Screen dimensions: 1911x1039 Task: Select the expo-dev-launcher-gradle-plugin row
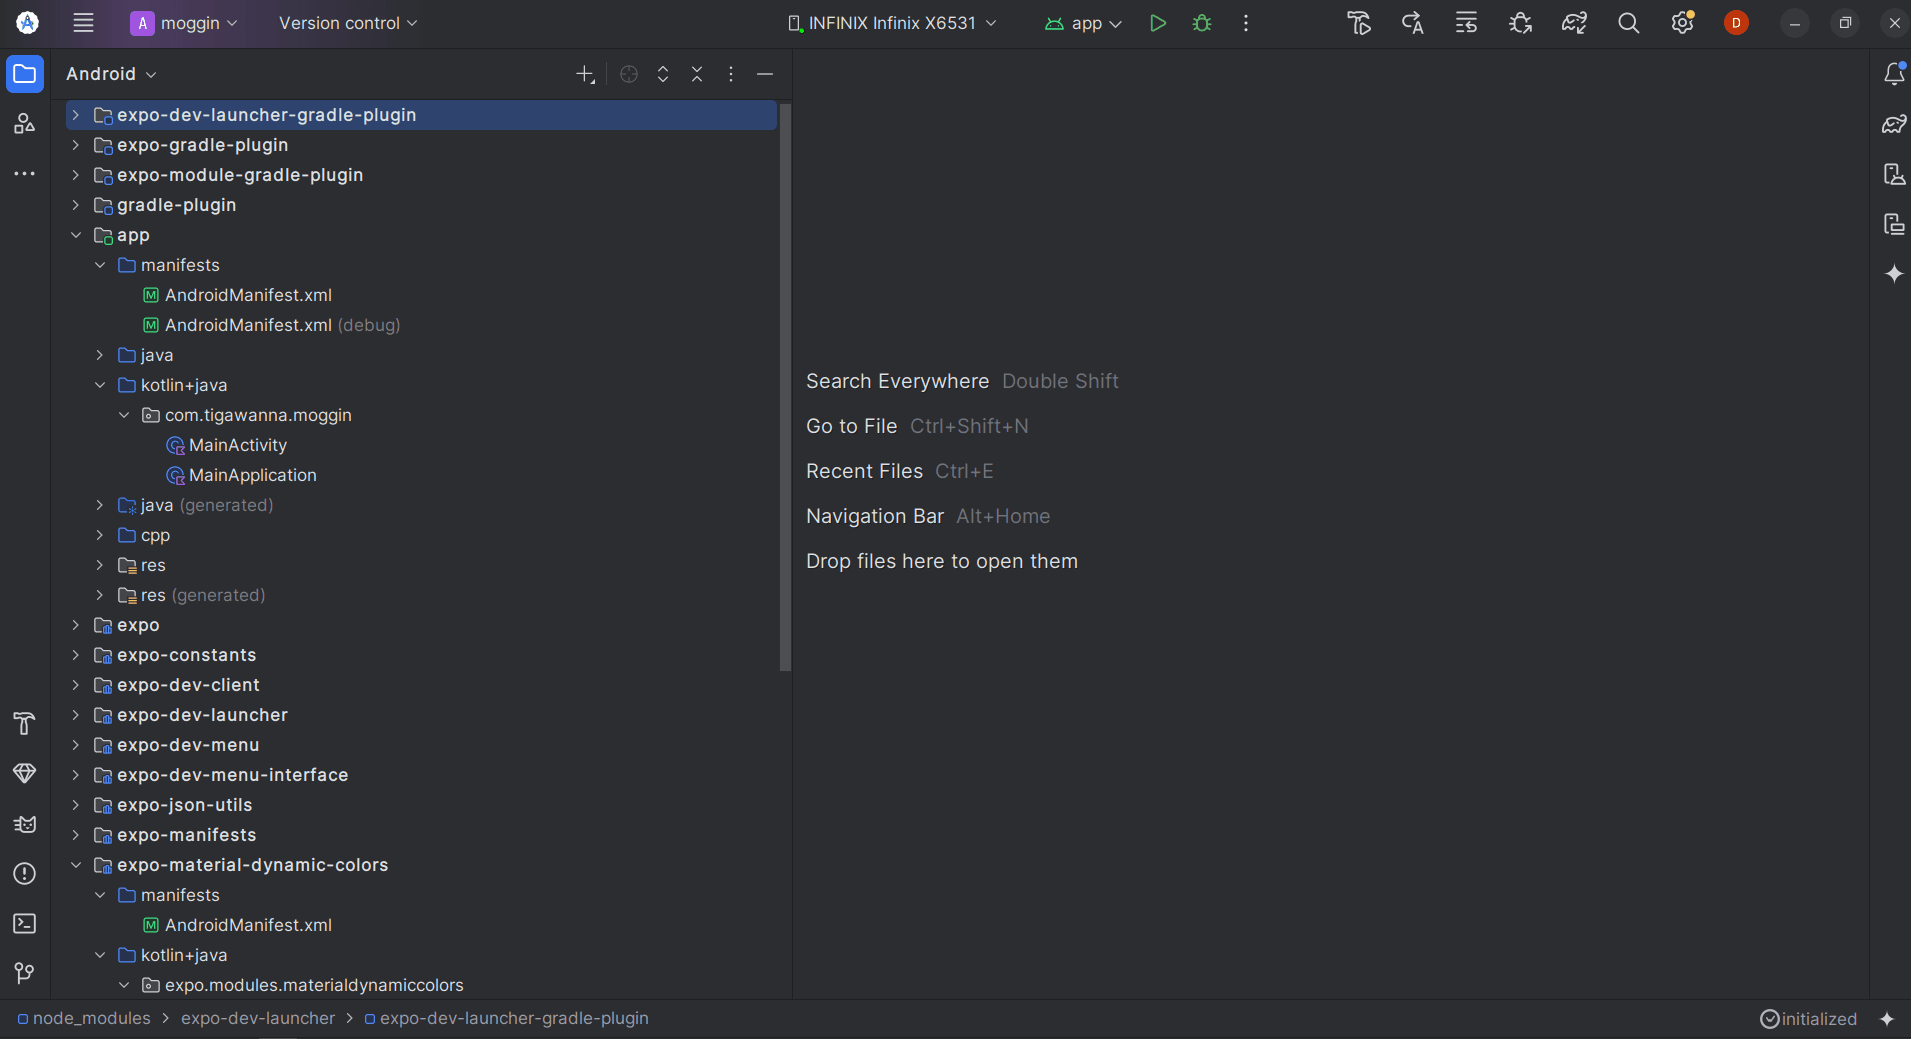click(x=421, y=115)
